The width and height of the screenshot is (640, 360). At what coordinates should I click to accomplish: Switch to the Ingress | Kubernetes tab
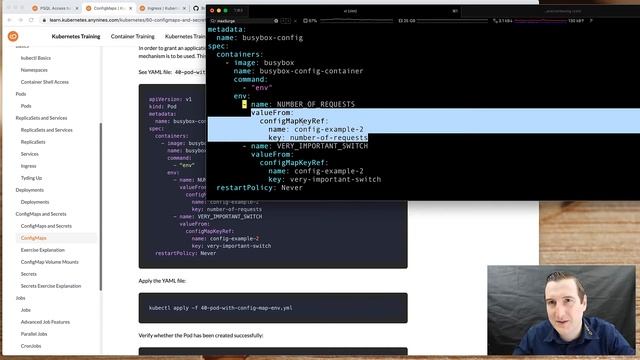click(162, 8)
